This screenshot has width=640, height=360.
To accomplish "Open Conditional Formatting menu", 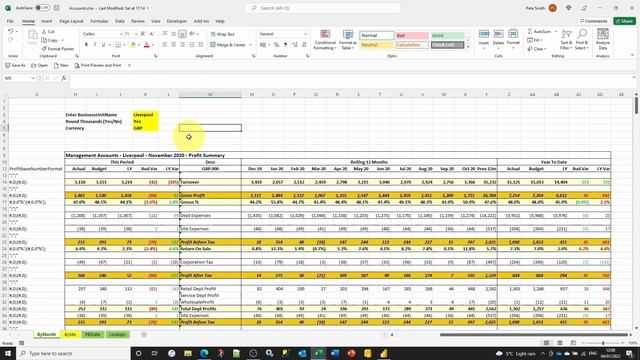I will click(x=325, y=40).
